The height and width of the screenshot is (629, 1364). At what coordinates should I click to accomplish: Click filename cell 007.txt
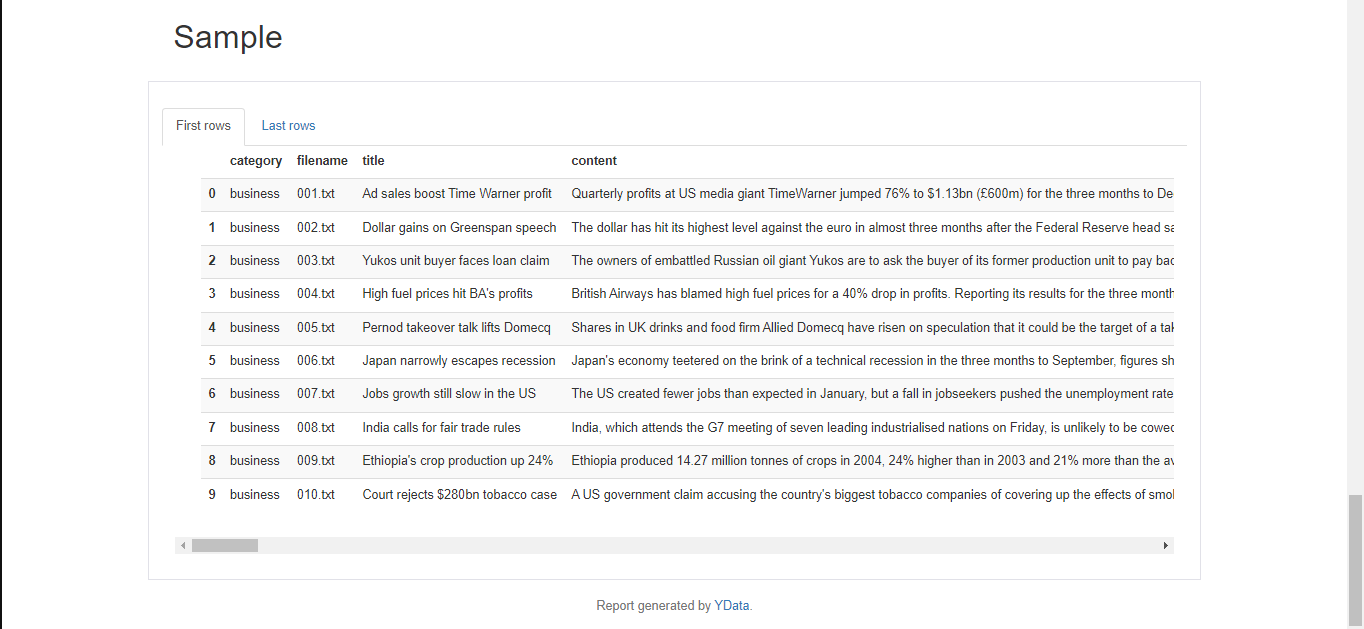coord(316,394)
